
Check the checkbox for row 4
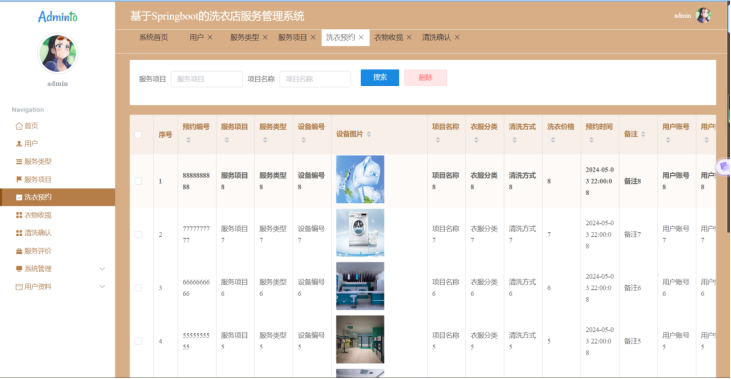pyautogui.click(x=138, y=341)
